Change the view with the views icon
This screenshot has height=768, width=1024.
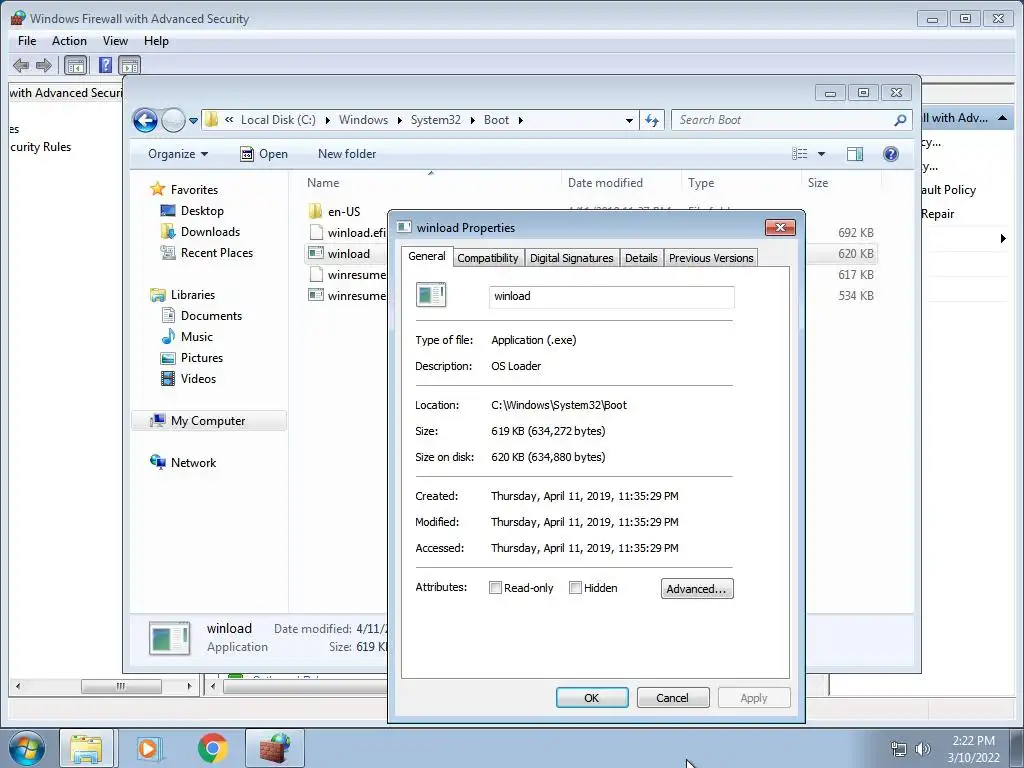tap(800, 153)
